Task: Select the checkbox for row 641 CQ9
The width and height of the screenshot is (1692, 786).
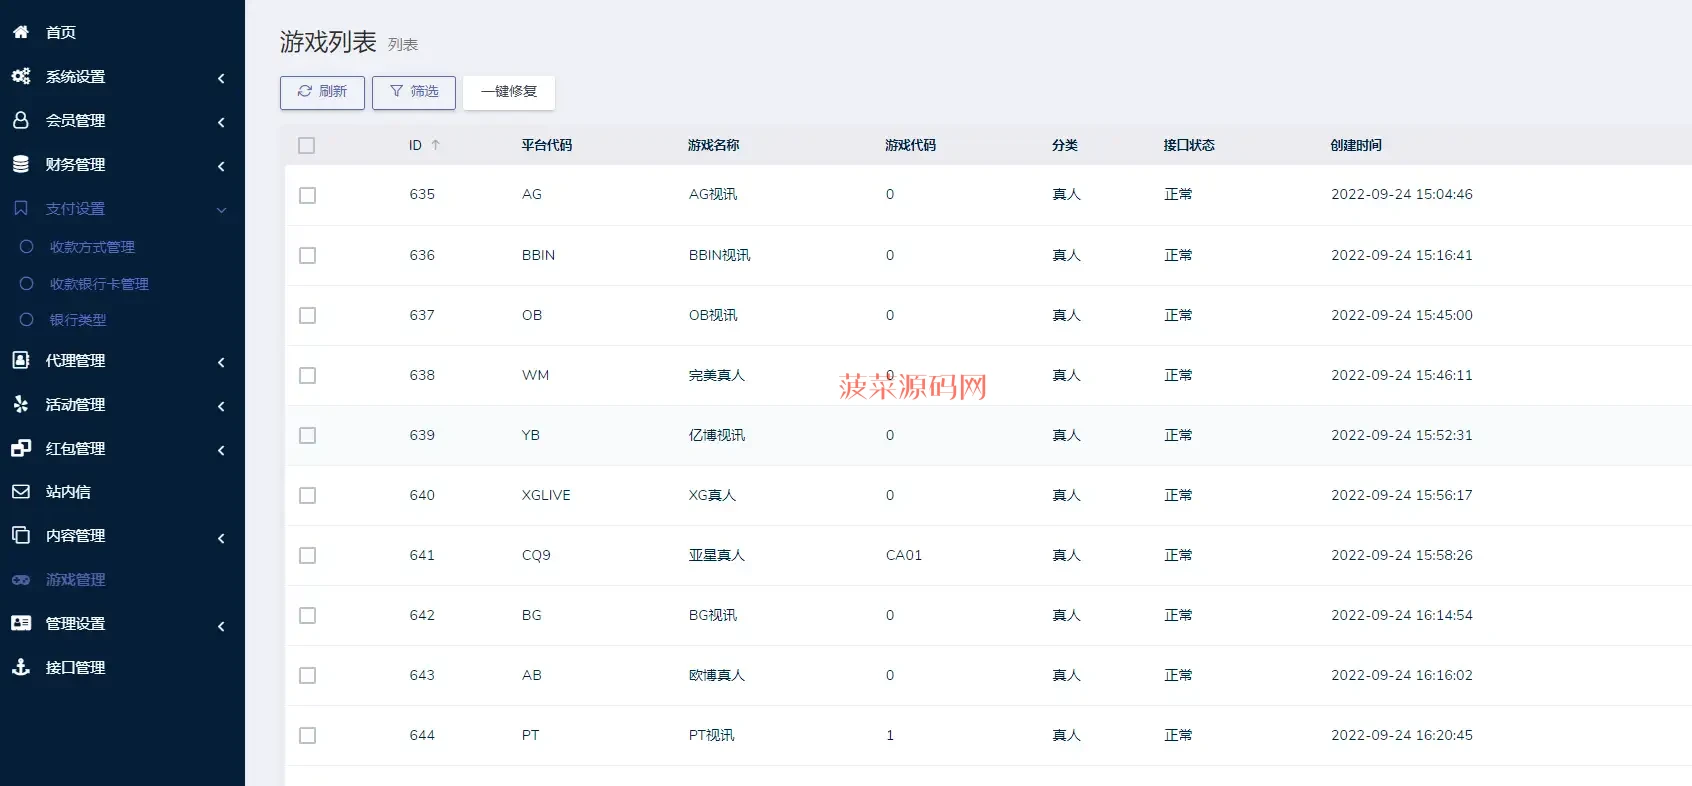Action: 308,556
